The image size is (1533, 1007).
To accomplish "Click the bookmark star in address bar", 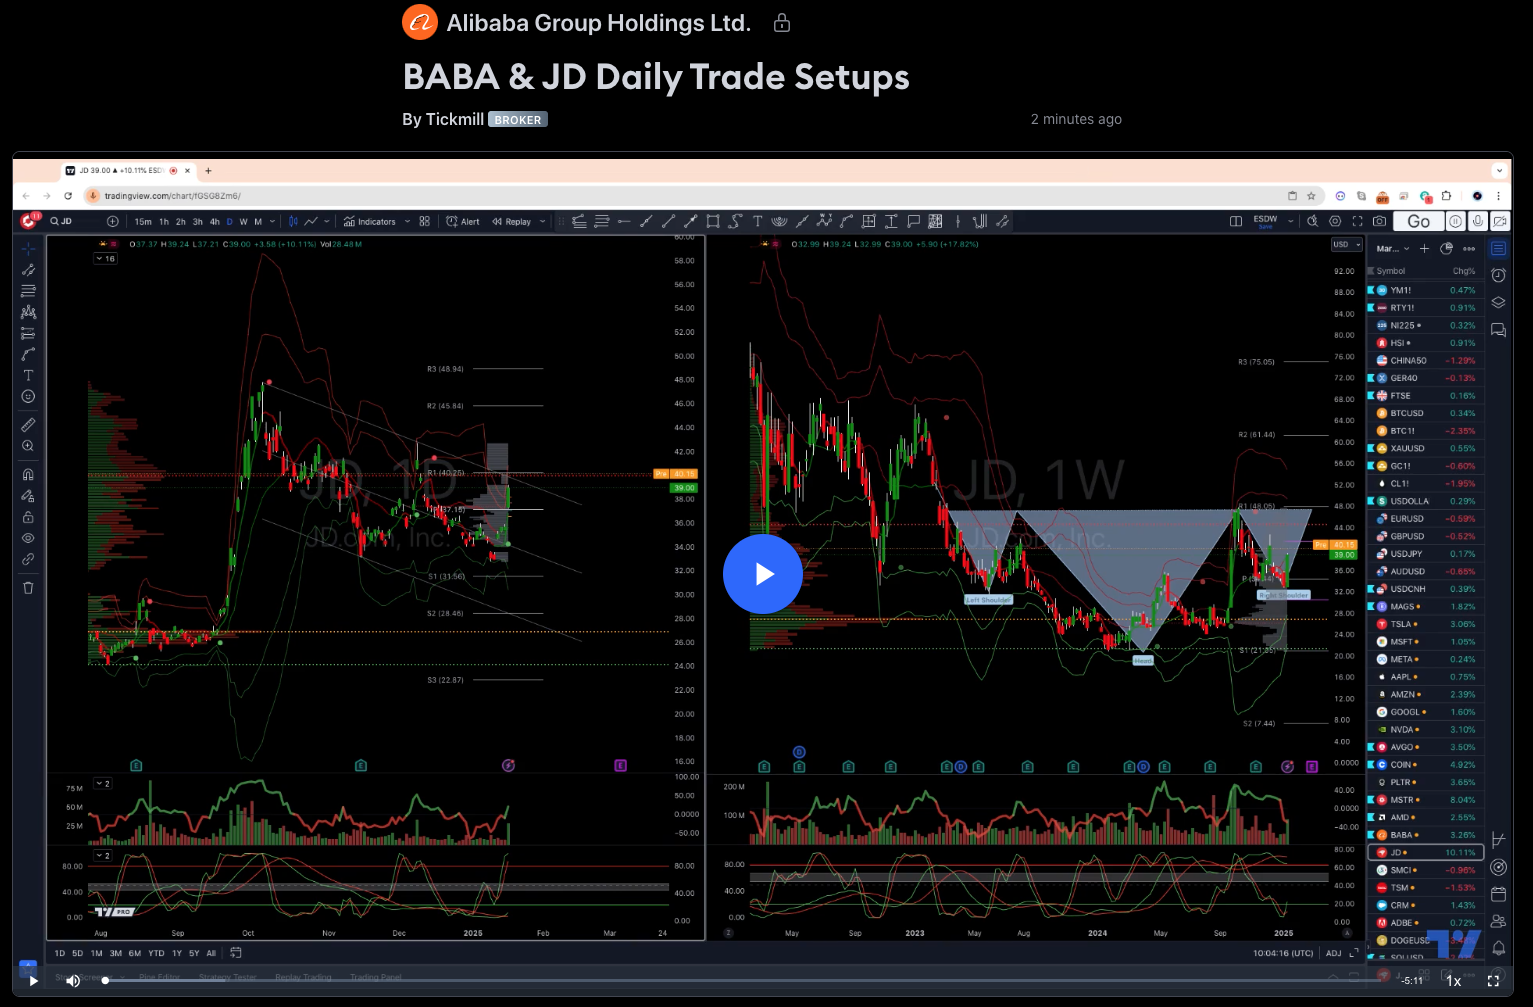I will point(1311,196).
